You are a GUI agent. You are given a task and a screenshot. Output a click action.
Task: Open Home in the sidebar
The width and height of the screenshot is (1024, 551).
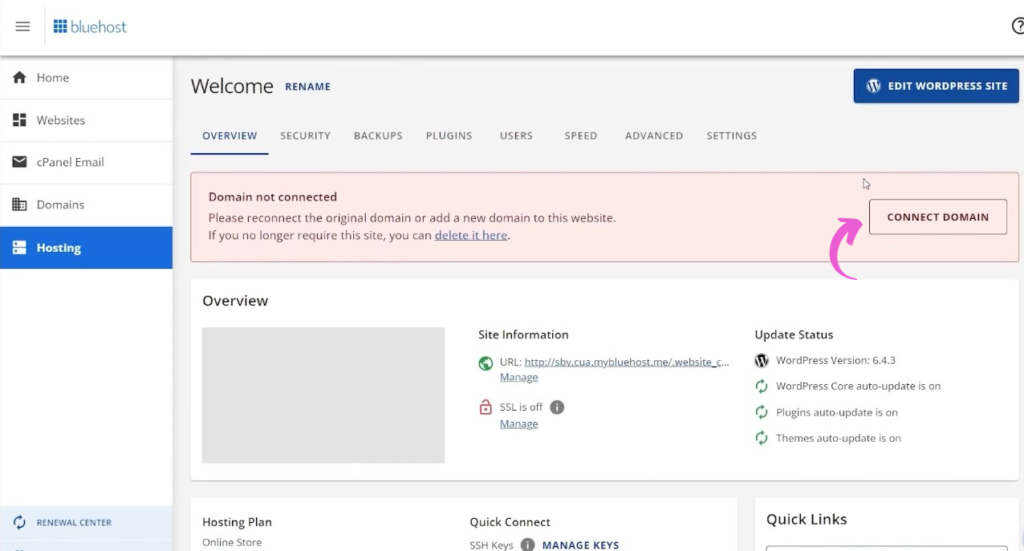coord(86,78)
